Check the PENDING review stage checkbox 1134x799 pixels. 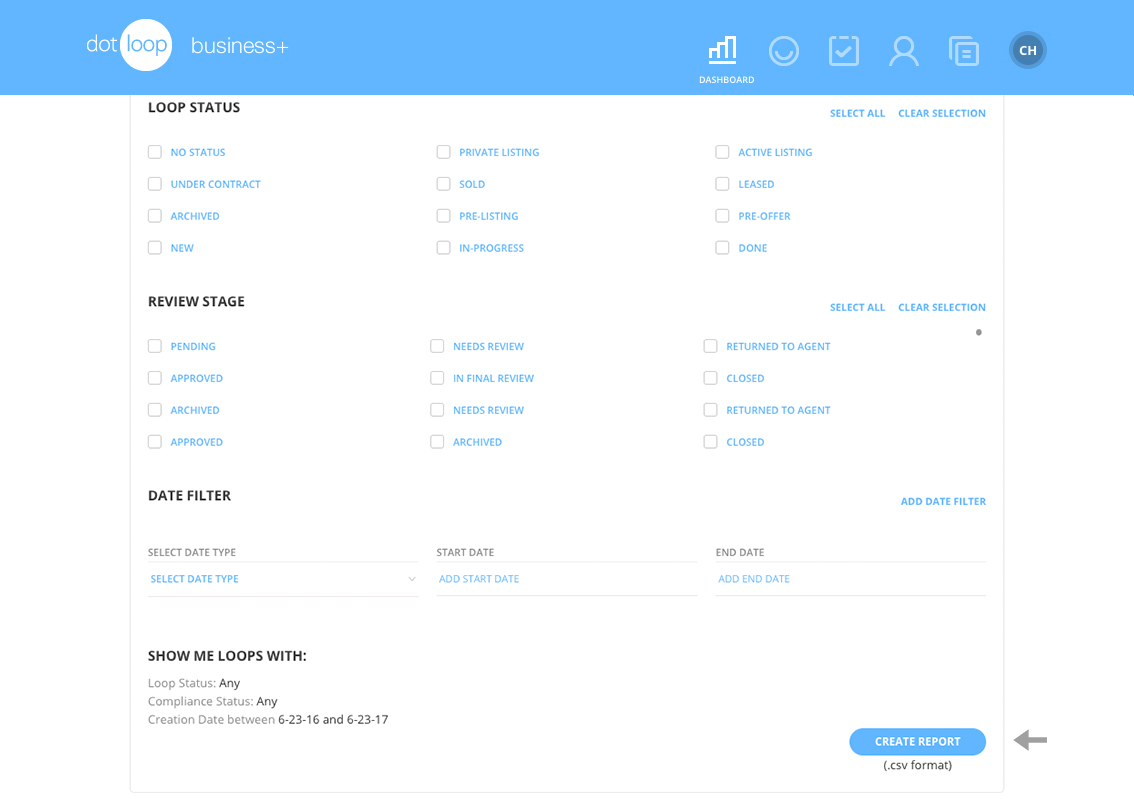click(x=155, y=346)
